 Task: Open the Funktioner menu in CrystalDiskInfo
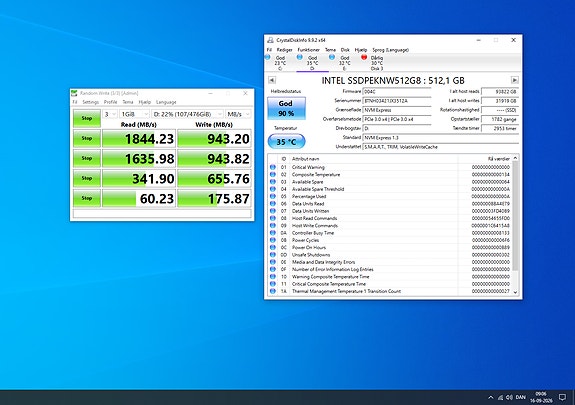308,50
